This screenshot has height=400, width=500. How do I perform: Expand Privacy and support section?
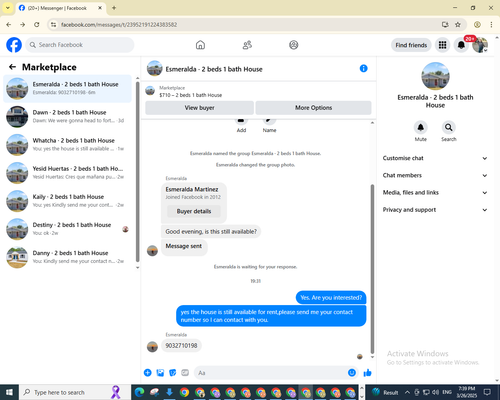point(435,210)
